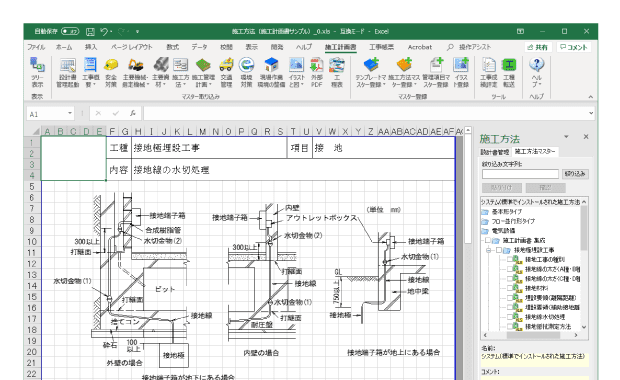Check the 接地抵抗測定方法 item checkbox
This screenshot has height=380, width=620.
tap(510, 327)
